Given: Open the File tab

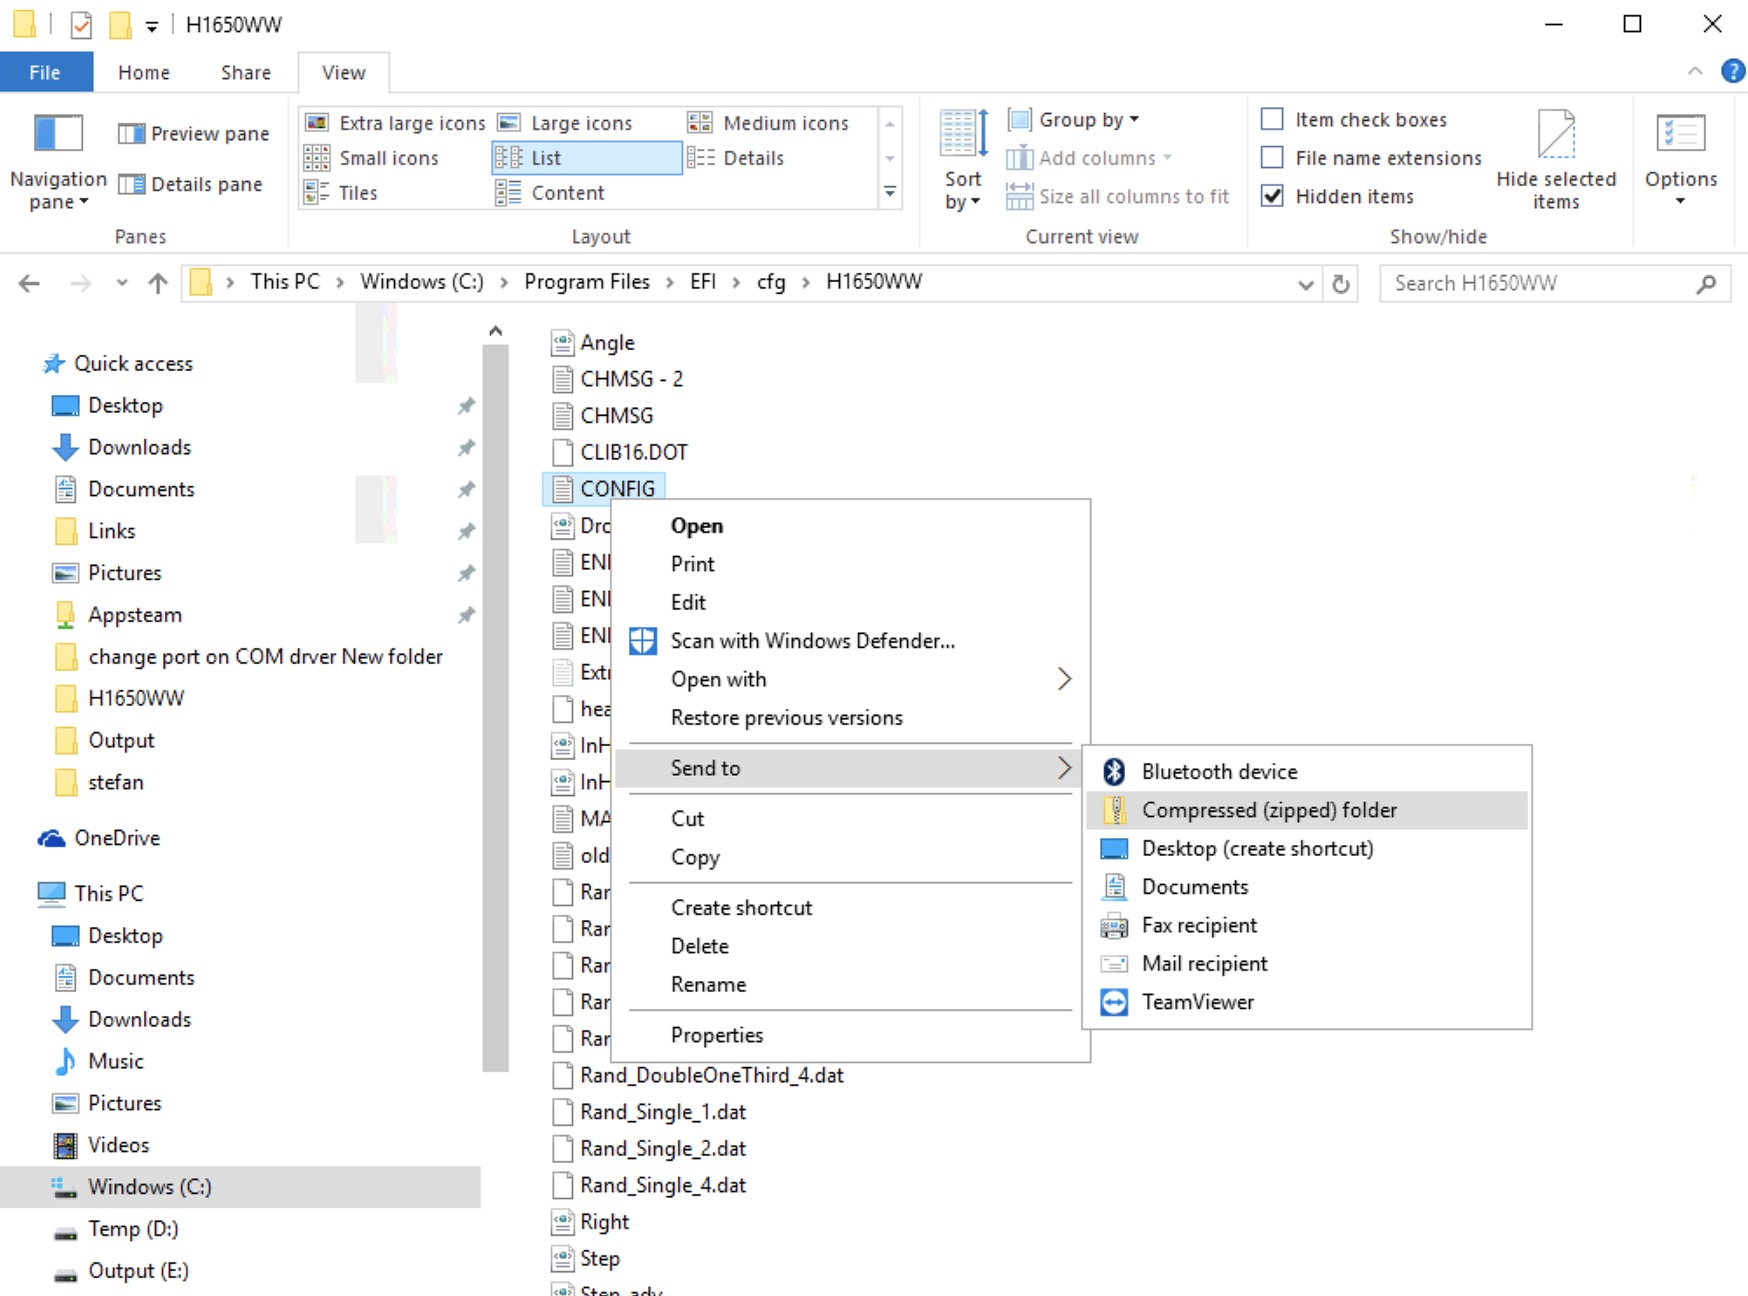Looking at the screenshot, I should 45,72.
